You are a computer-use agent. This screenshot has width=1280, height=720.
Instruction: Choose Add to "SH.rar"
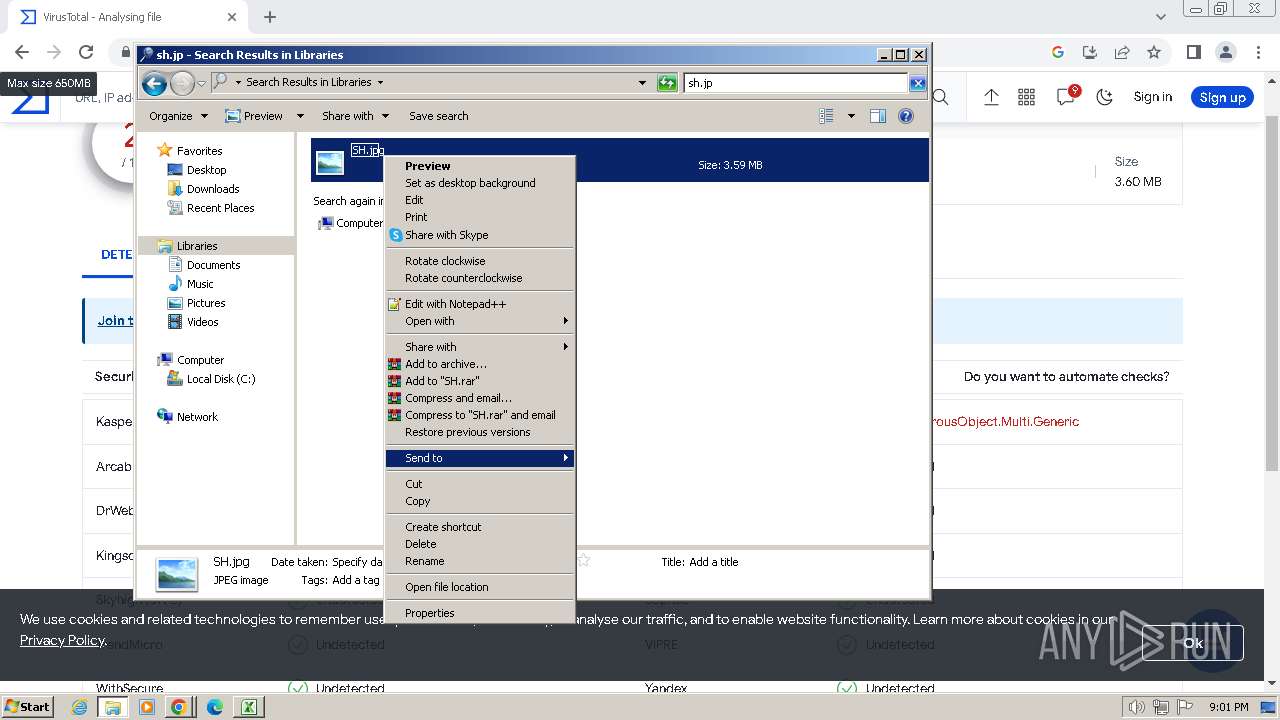point(480,381)
